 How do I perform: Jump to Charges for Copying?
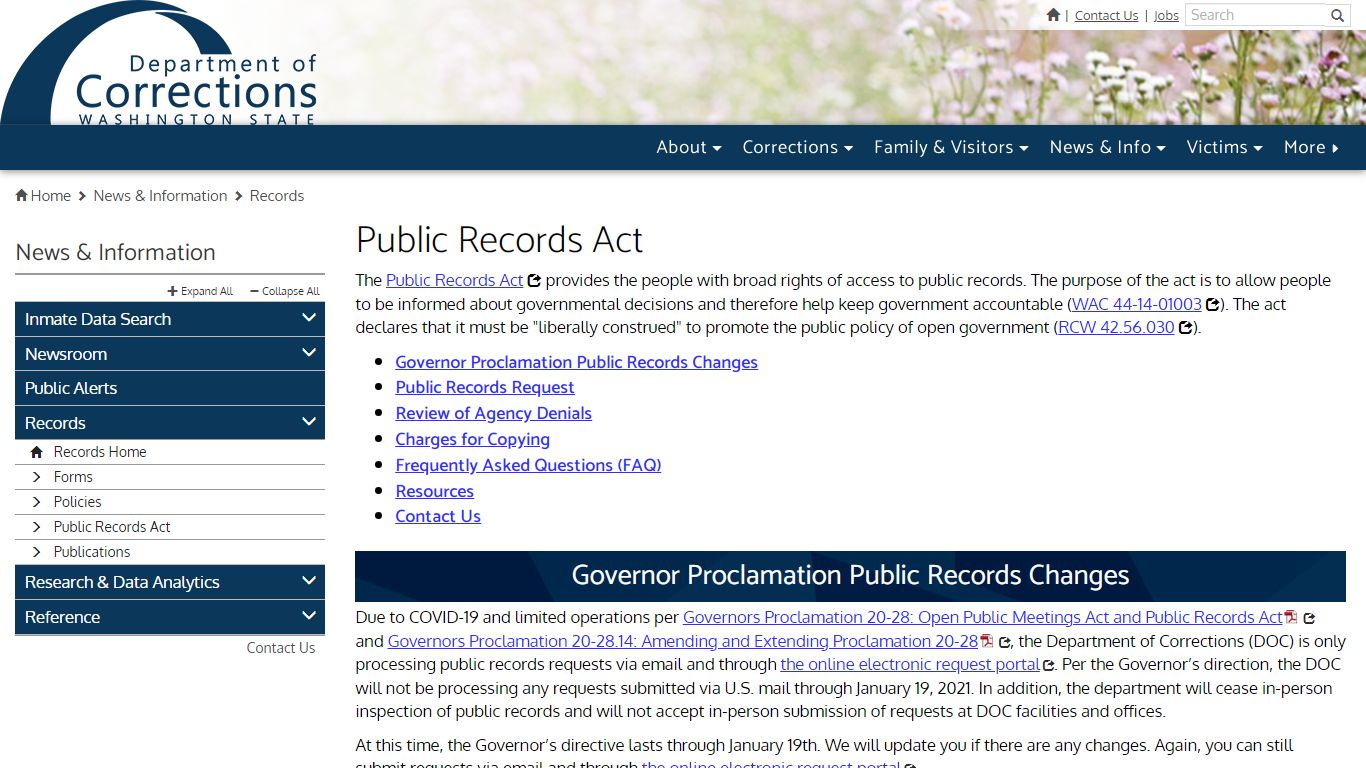472,439
